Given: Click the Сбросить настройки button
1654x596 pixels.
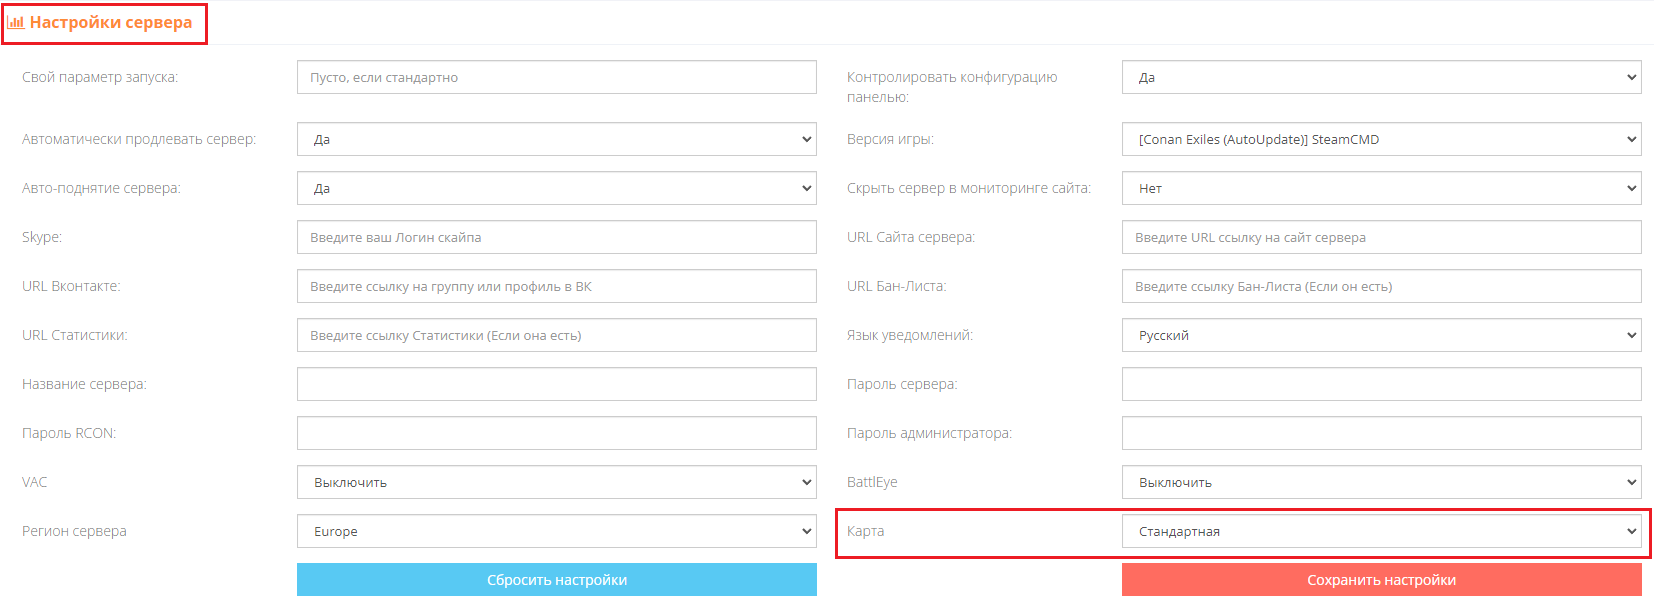Looking at the screenshot, I should point(557,580).
